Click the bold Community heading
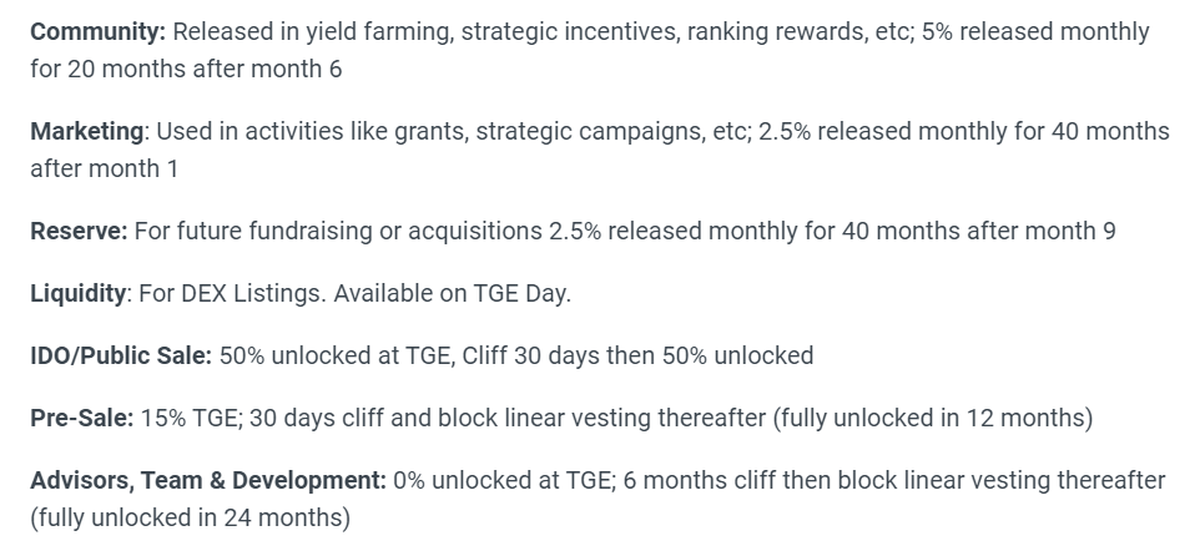This screenshot has width=1200, height=551. tap(98, 32)
